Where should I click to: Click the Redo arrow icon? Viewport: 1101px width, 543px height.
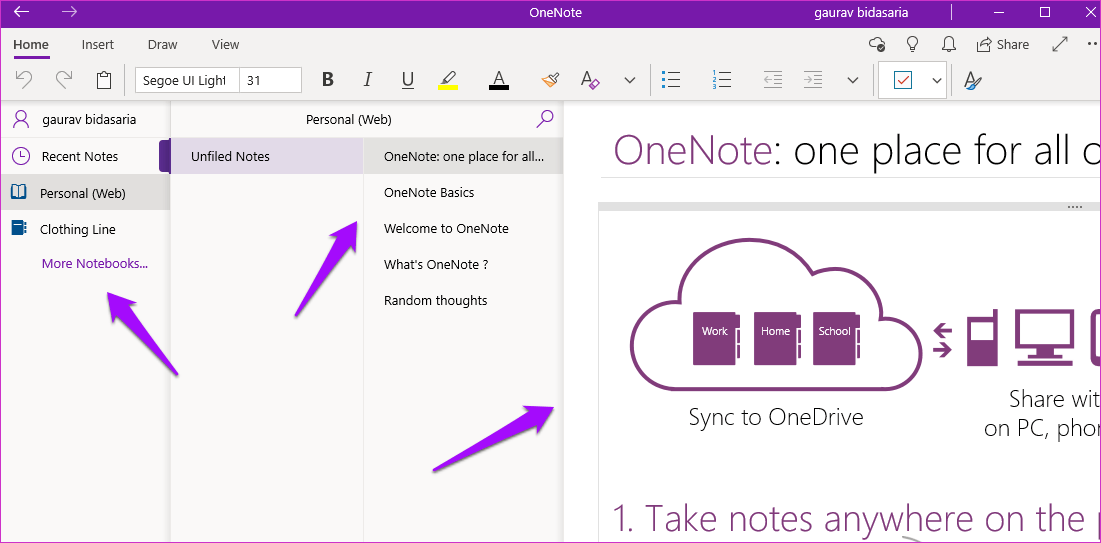point(64,80)
